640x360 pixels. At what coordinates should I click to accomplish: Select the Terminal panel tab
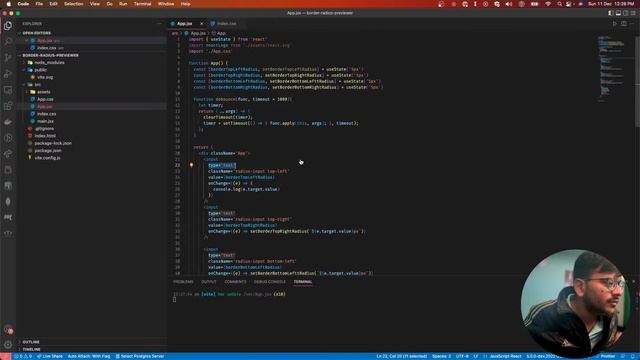(x=303, y=282)
